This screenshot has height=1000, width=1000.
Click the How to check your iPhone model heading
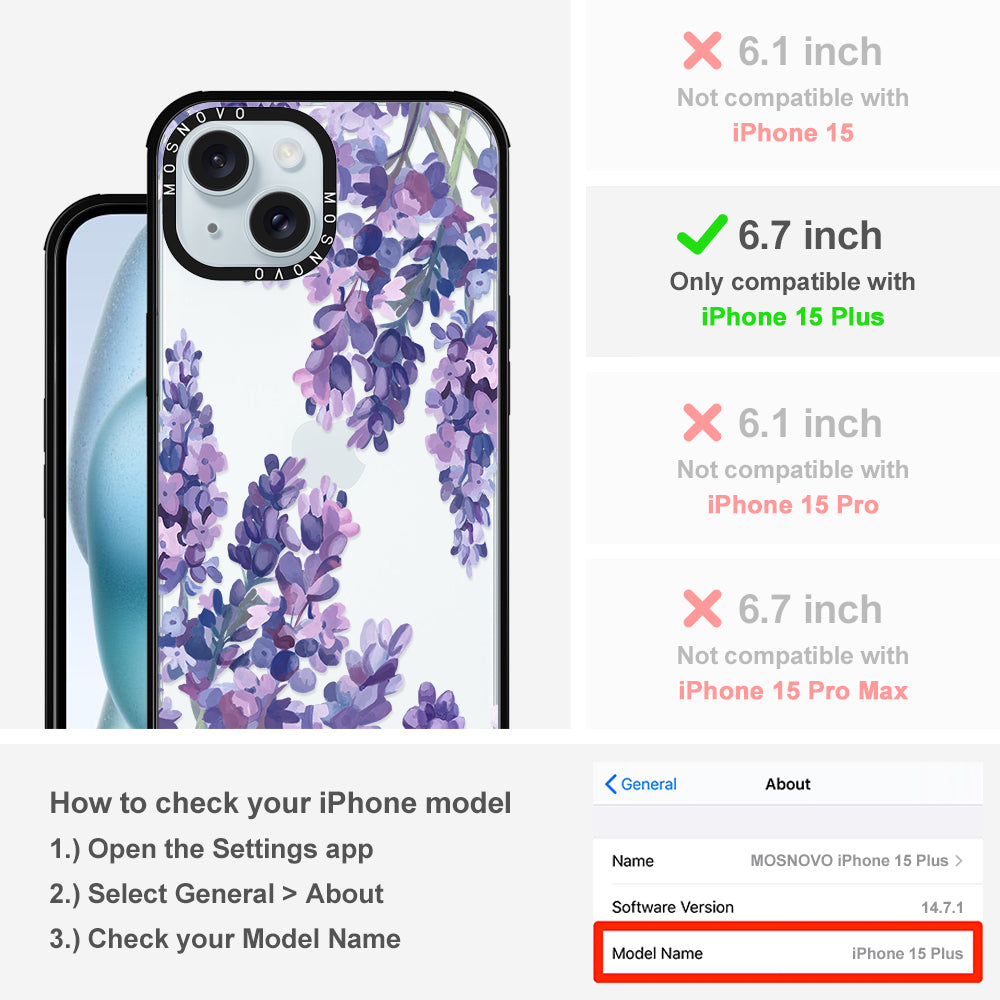coord(281,803)
